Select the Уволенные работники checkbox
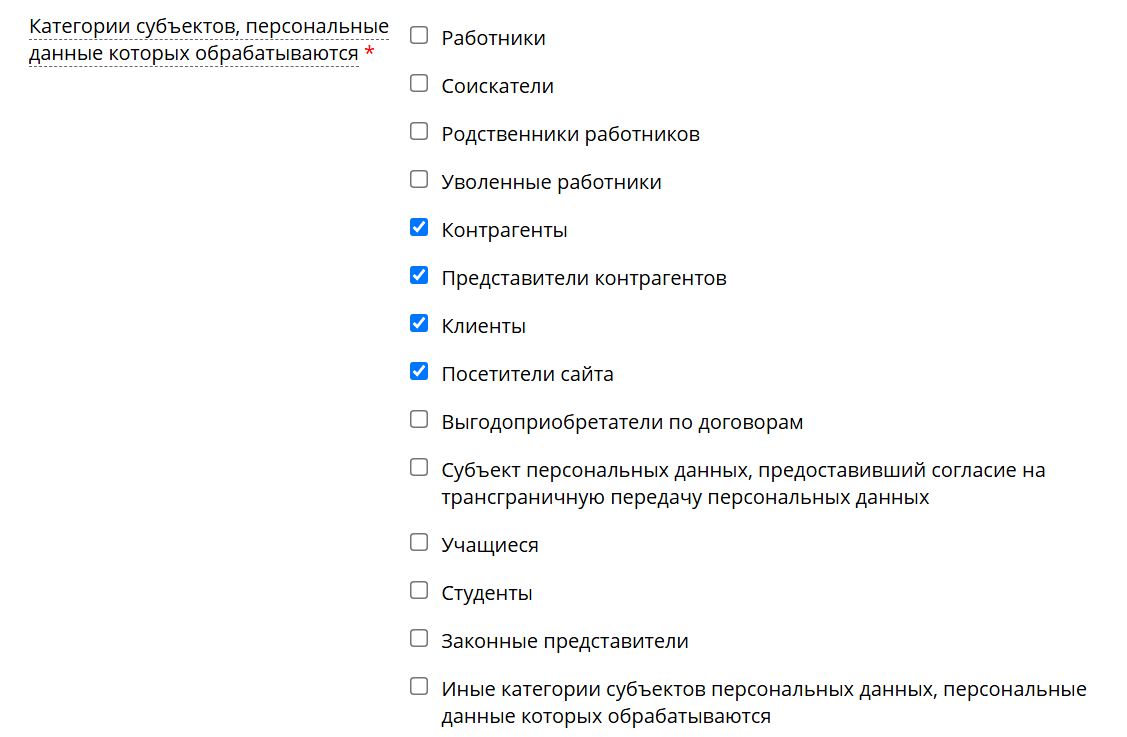 [x=418, y=178]
